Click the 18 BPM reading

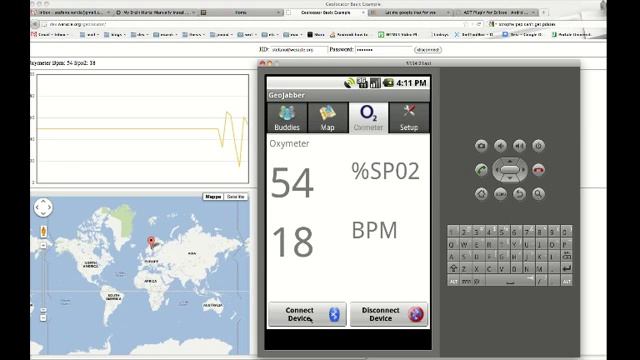click(x=293, y=242)
